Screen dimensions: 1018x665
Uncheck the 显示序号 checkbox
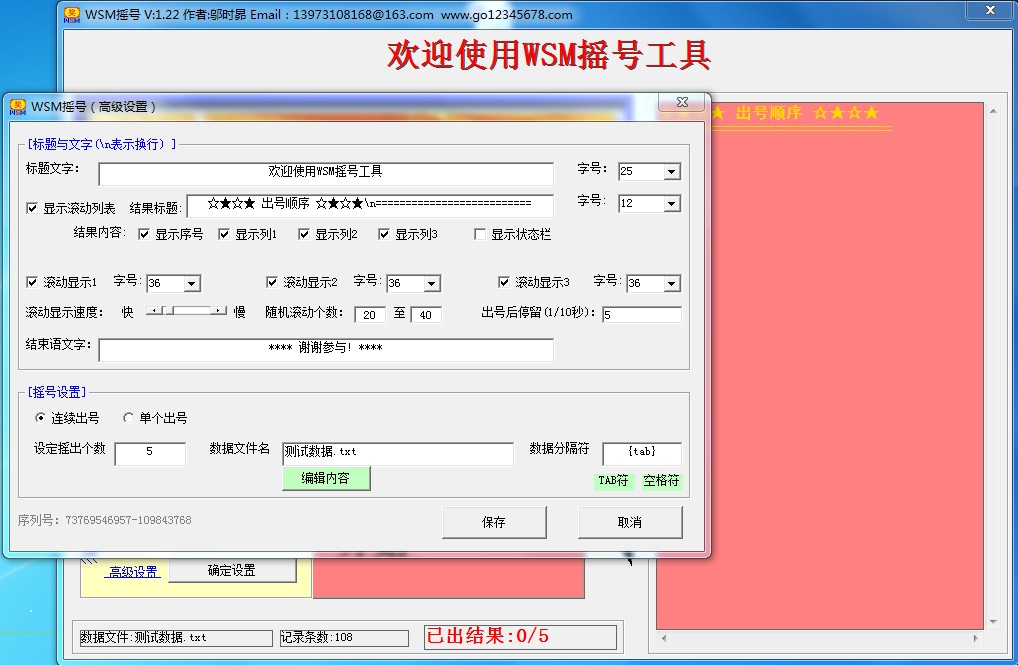click(144, 235)
